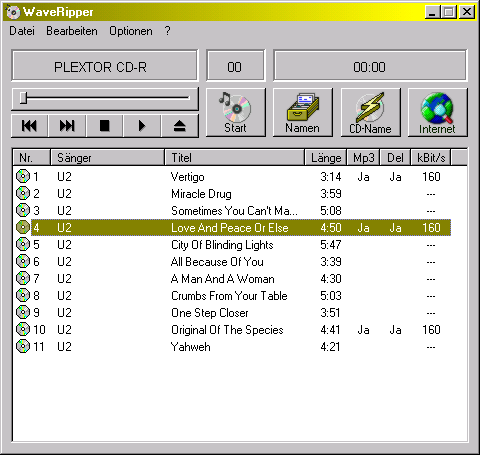Image resolution: width=480 pixels, height=455 pixels.
Task: Toggle Mp3 cell for Miracle Drug
Action: click(x=364, y=194)
